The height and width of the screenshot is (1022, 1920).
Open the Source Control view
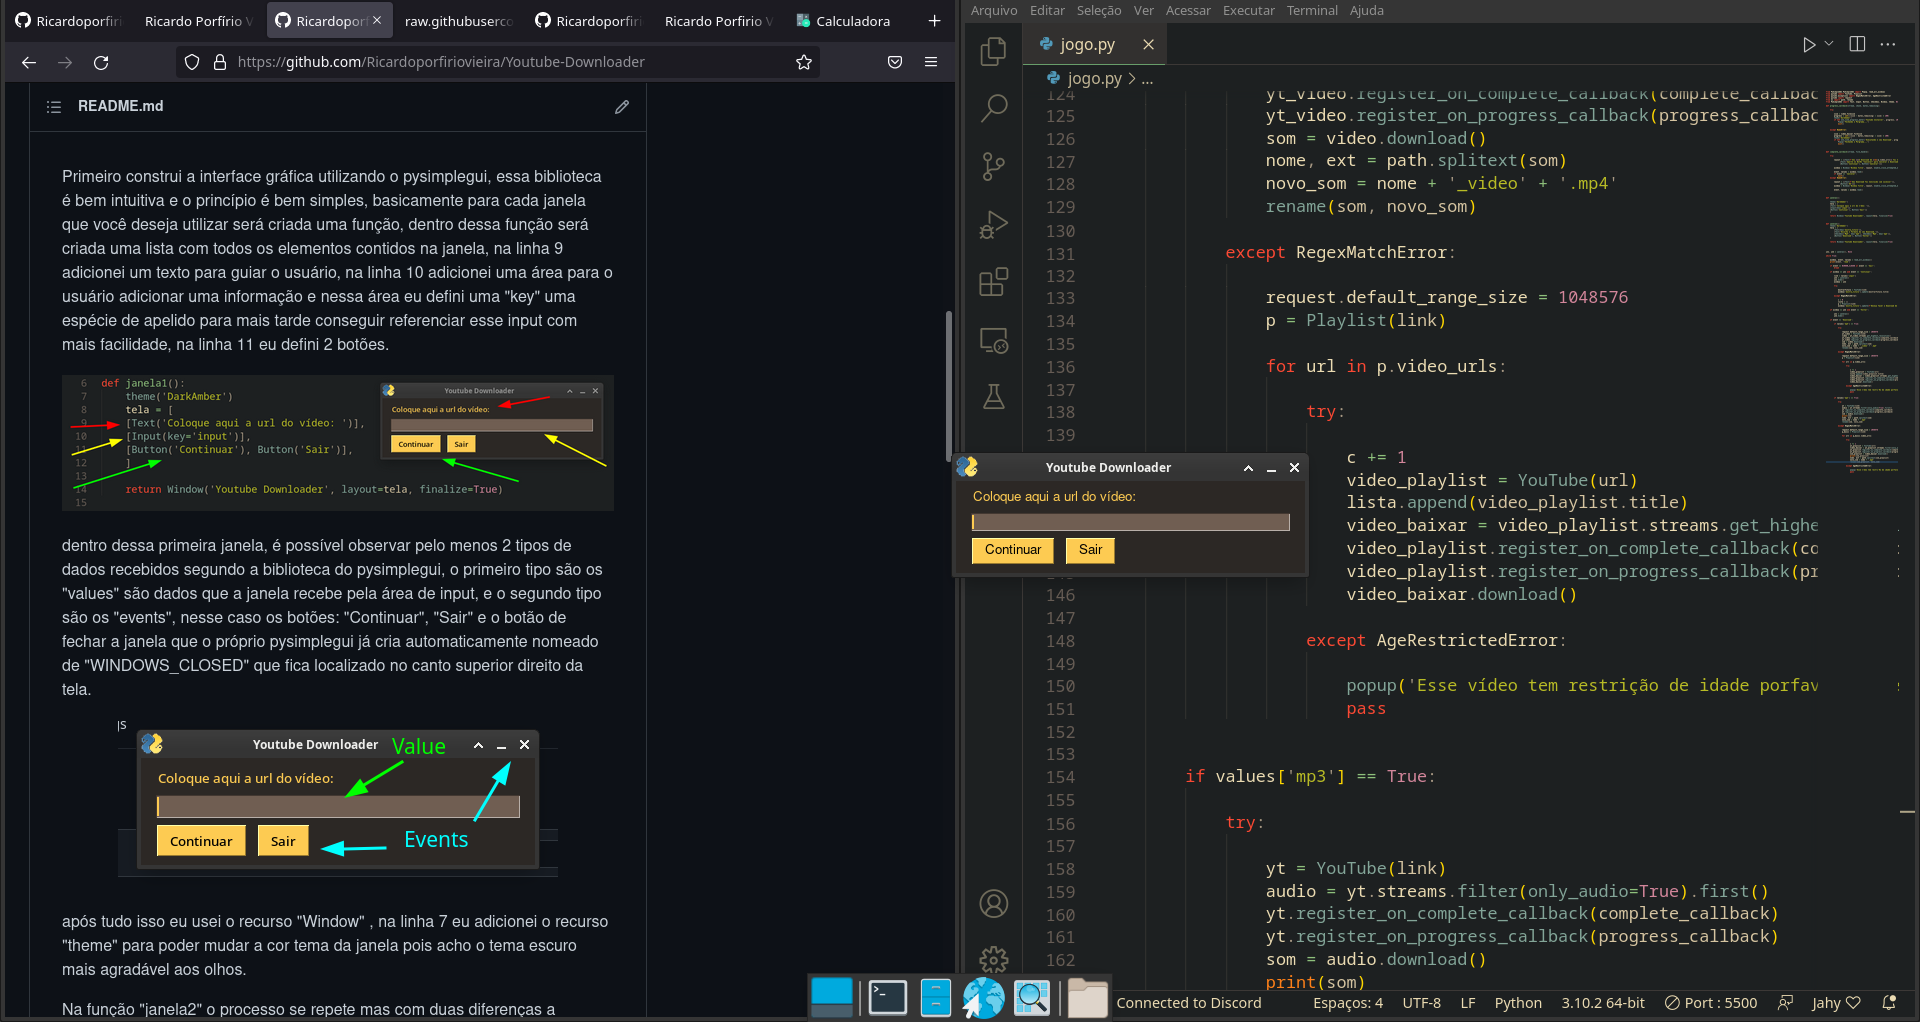coord(993,166)
